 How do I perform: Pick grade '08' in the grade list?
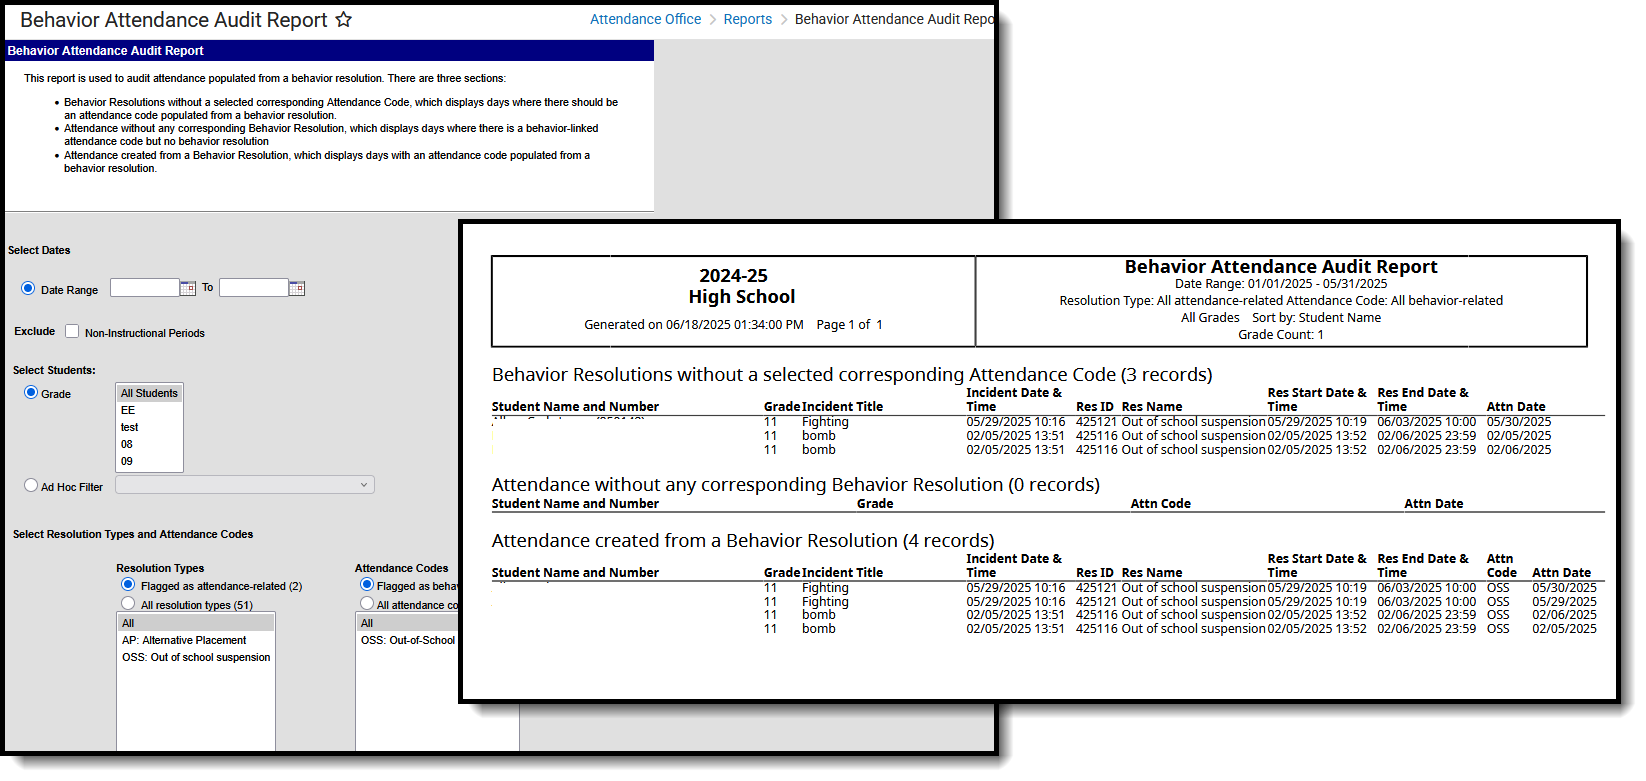point(150,444)
